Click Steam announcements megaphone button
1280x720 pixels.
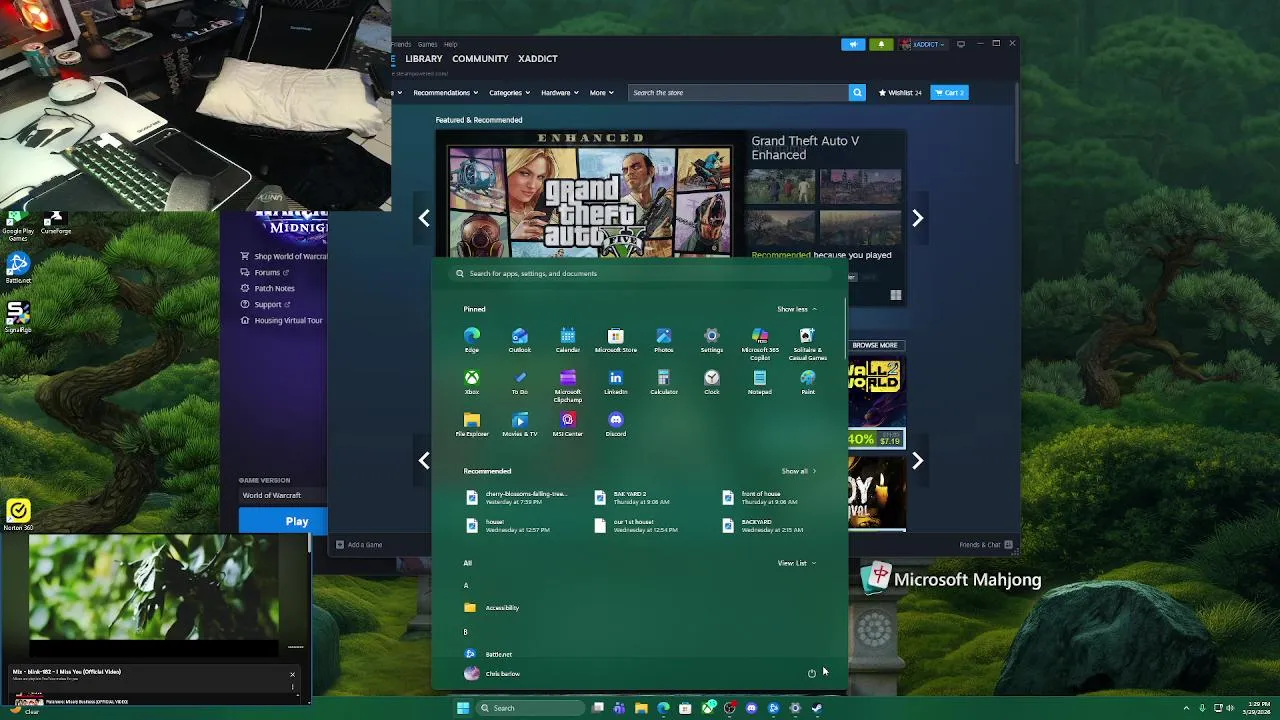853,44
